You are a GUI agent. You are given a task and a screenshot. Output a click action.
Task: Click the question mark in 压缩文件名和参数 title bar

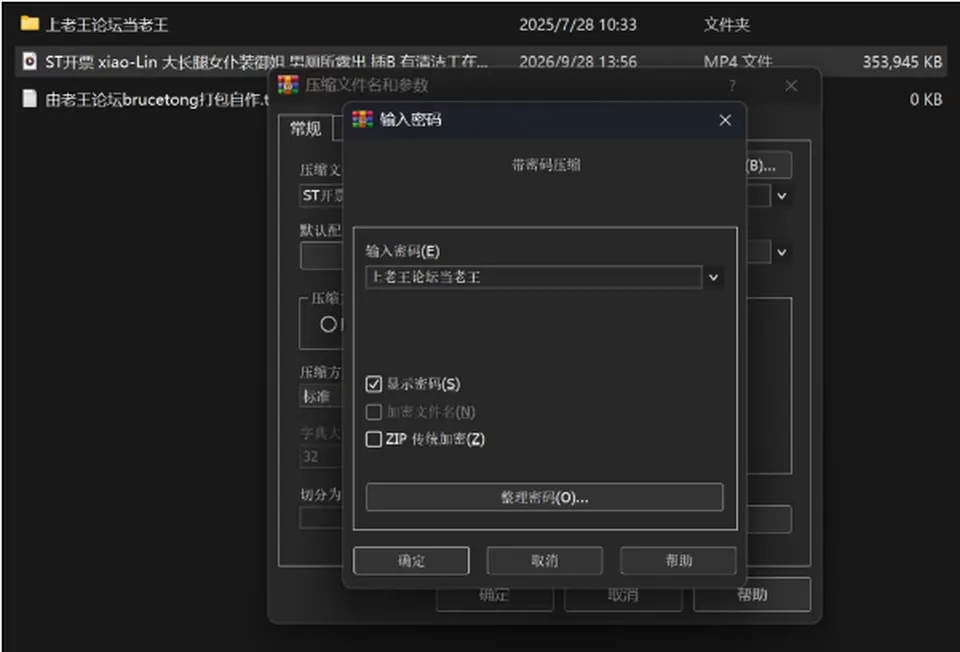click(732, 86)
